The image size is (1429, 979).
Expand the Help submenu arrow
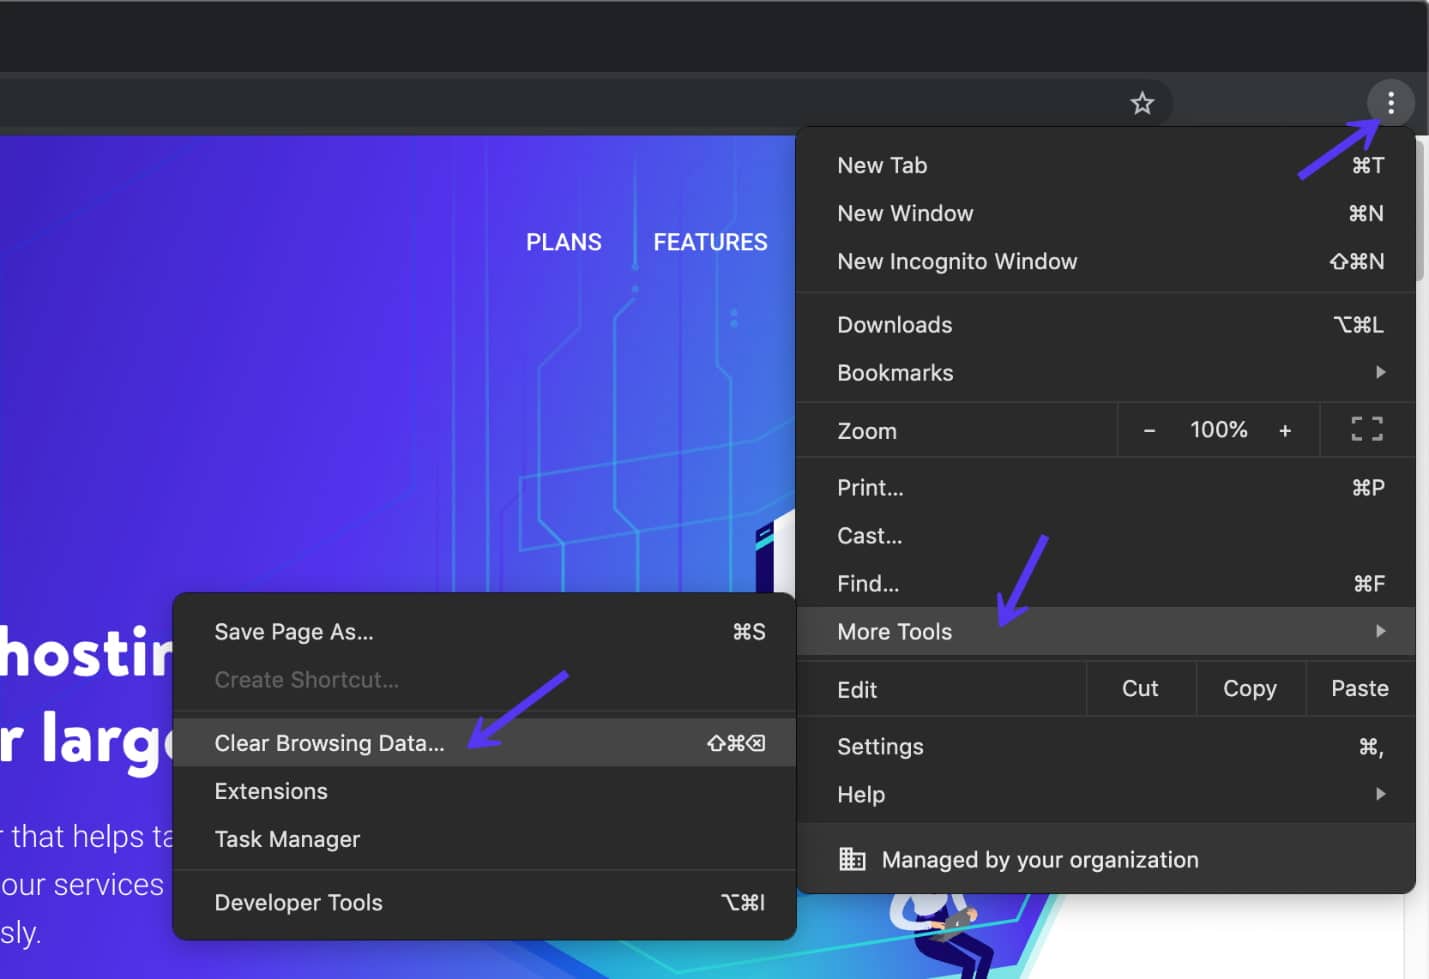click(1381, 794)
